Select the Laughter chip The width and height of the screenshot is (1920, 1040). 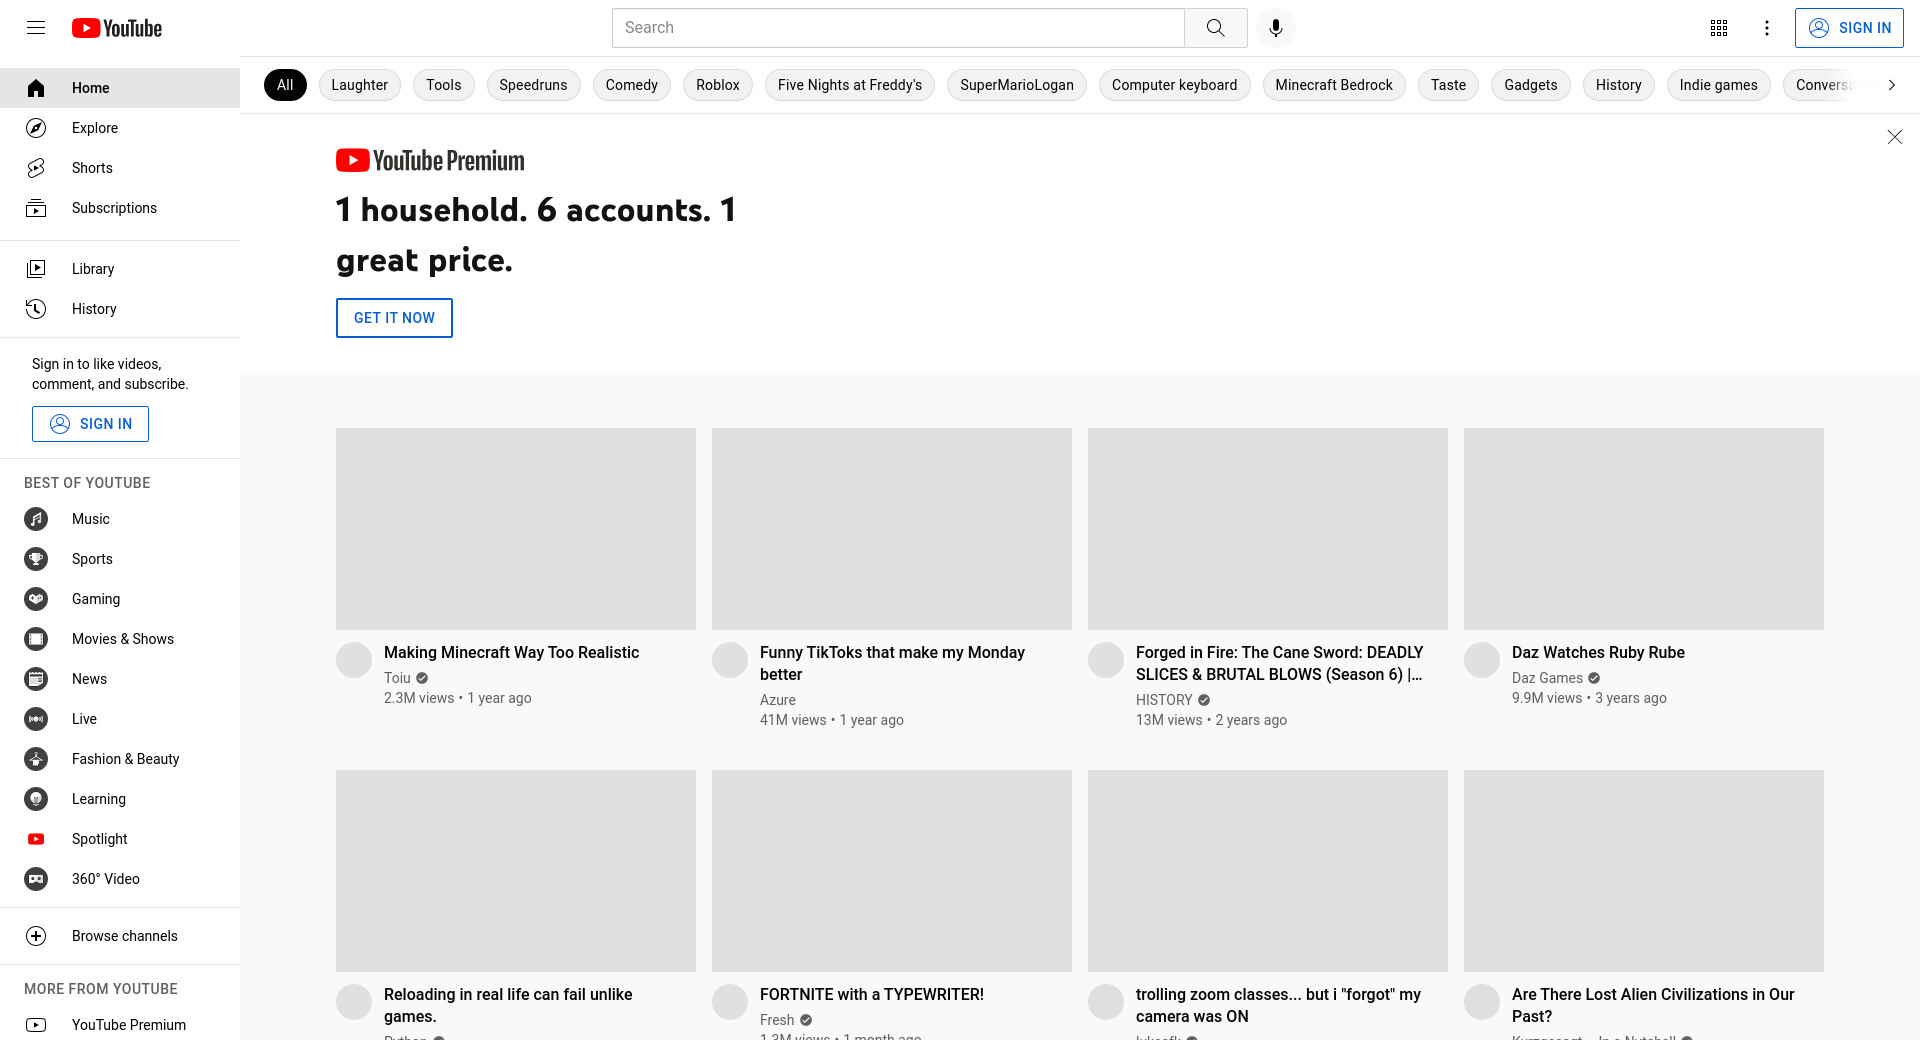(360, 85)
